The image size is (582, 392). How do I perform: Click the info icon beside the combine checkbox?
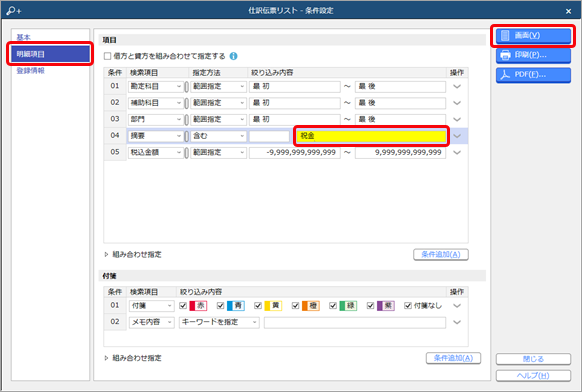coord(233,56)
